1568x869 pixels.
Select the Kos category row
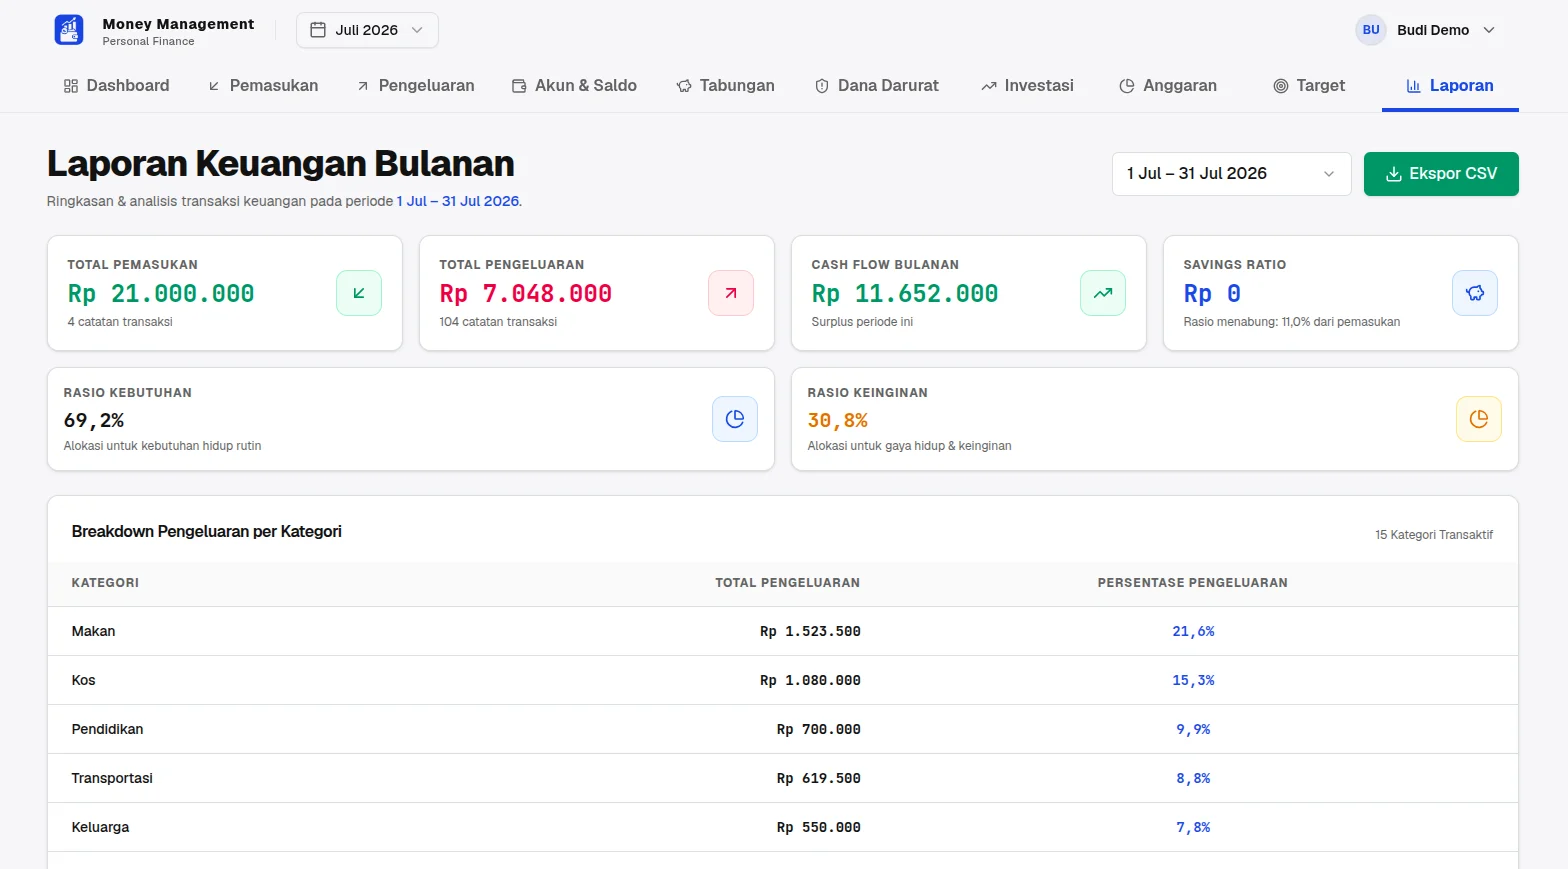[x=783, y=680]
